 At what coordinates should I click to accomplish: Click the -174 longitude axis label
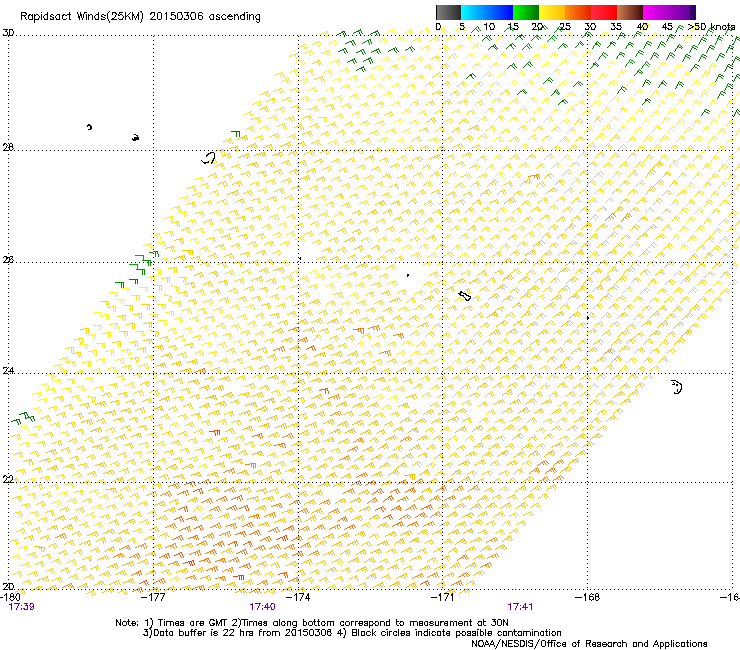pos(298,597)
